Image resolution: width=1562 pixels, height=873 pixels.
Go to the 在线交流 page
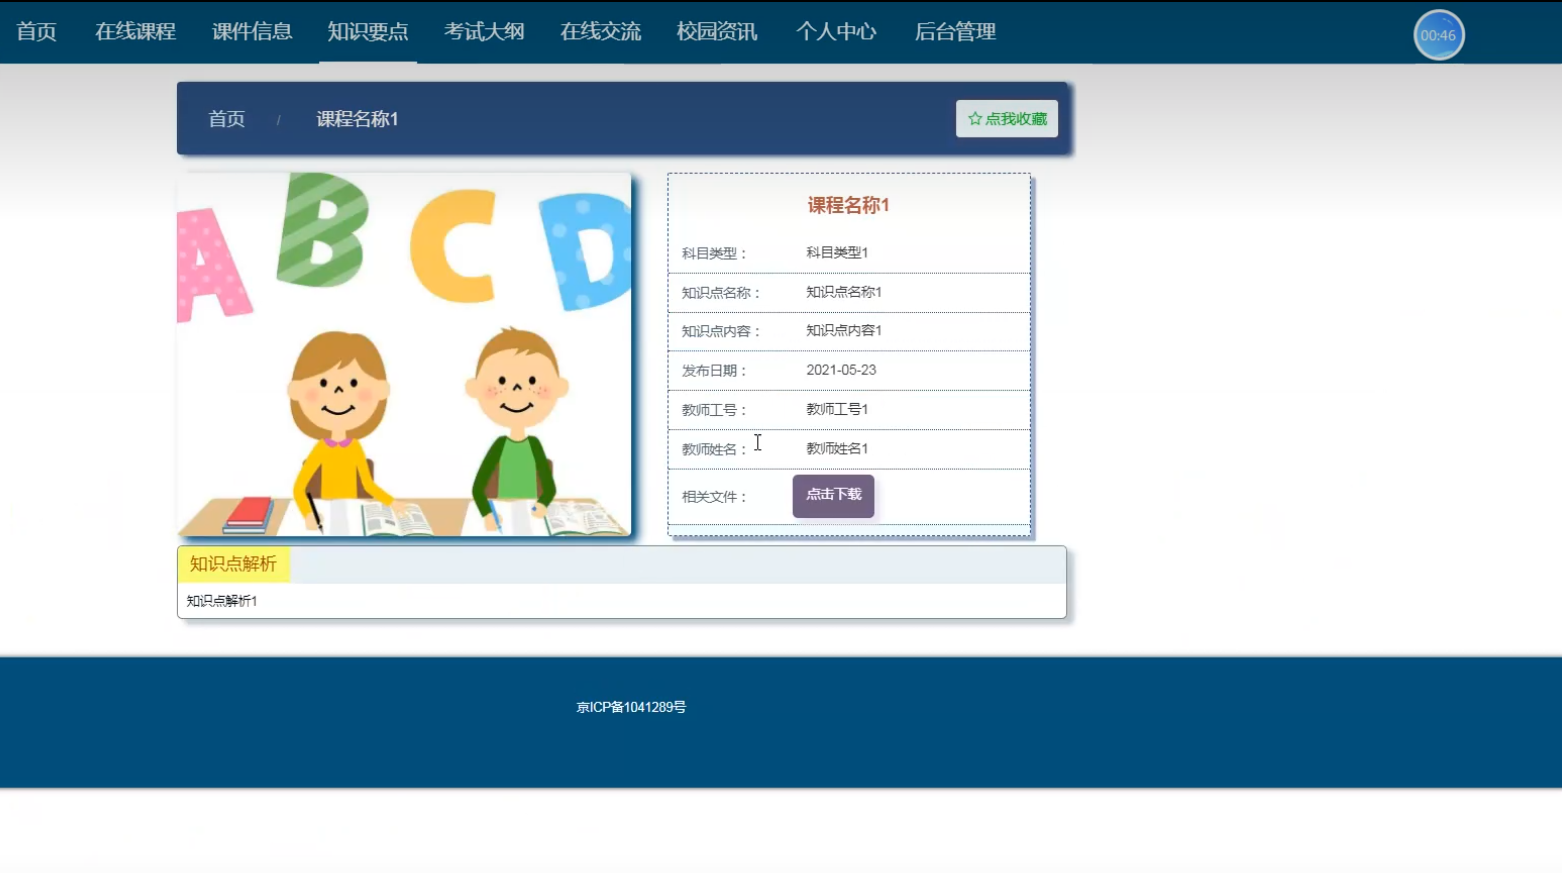598,31
